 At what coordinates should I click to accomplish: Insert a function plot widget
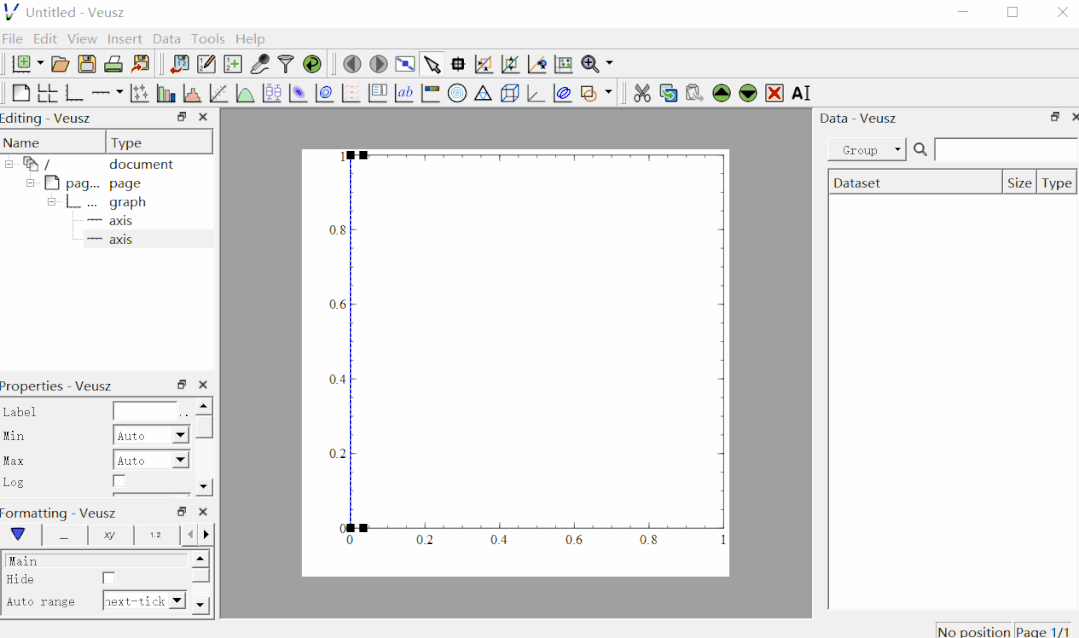(x=245, y=92)
